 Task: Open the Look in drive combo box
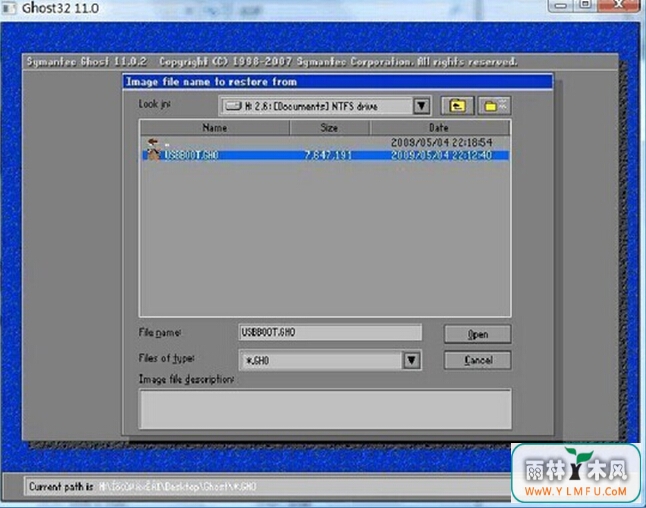(x=325, y=106)
